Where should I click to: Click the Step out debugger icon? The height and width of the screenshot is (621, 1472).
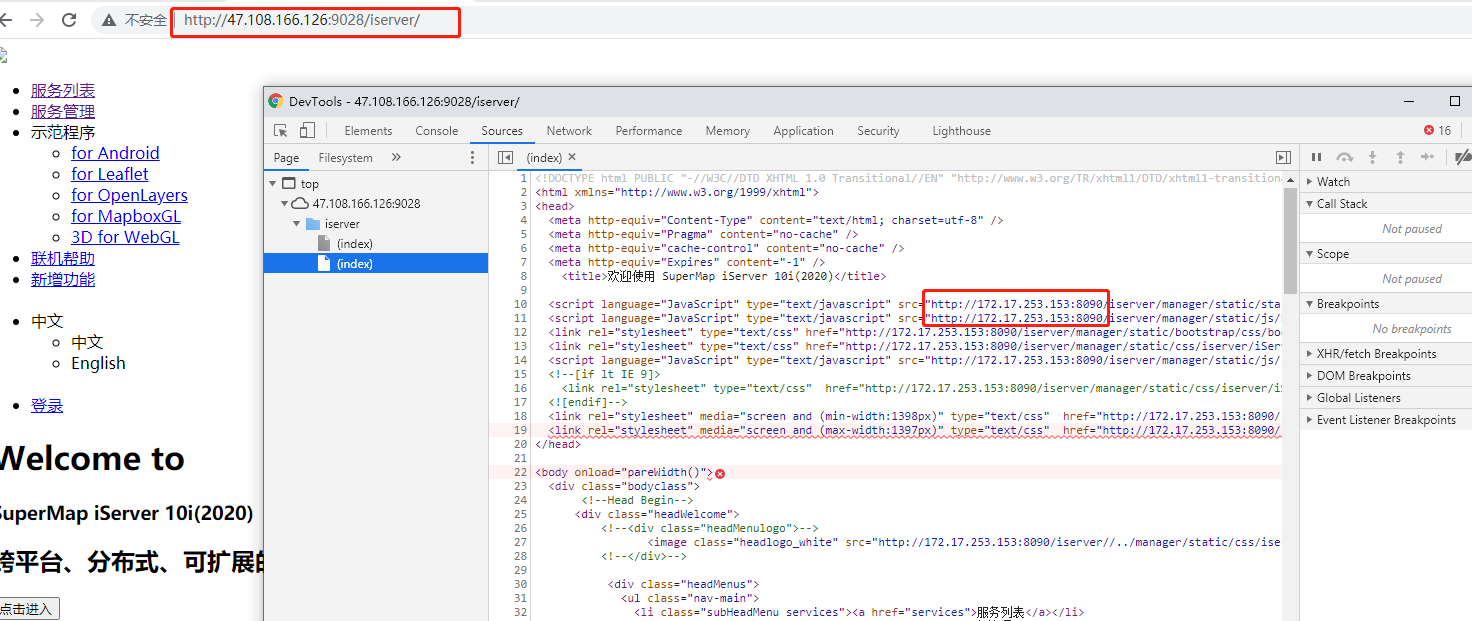[1400, 157]
